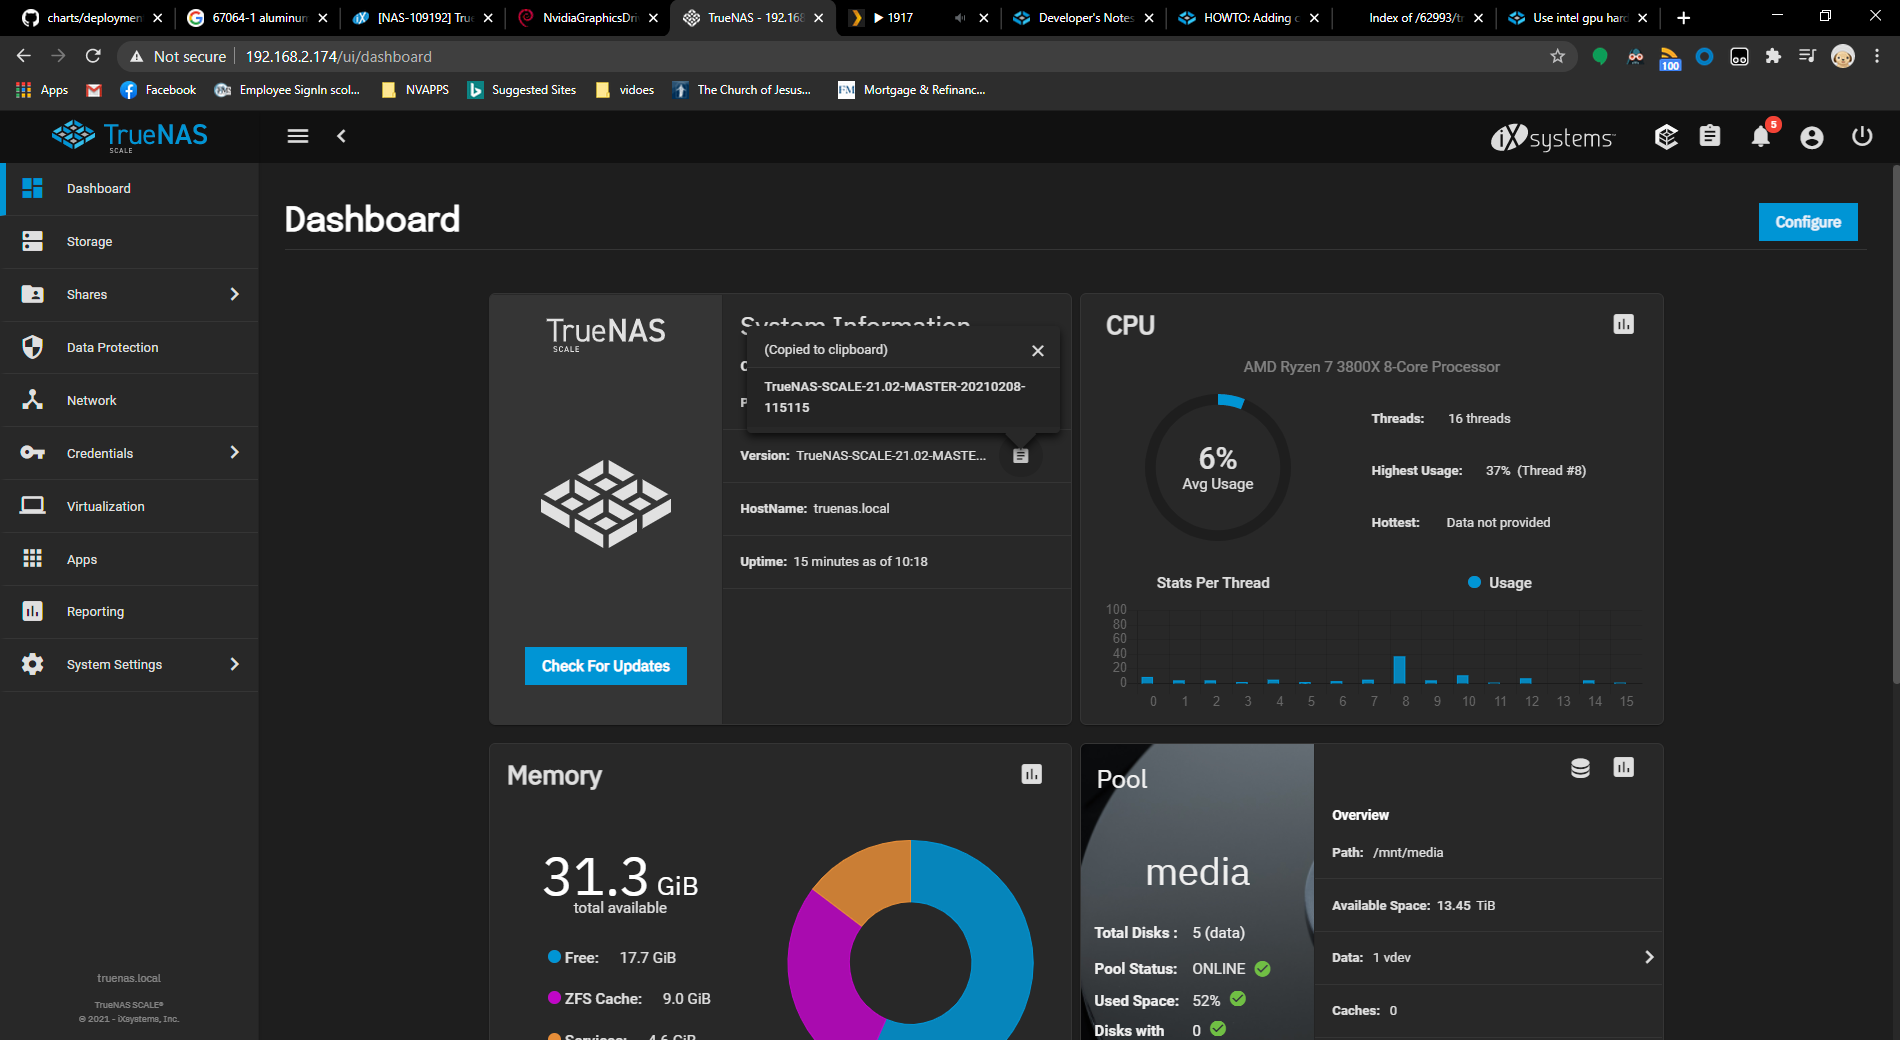Screen dimensions: 1900x1040
Task: Open the TrueCommand status icon
Action: 1666,136
